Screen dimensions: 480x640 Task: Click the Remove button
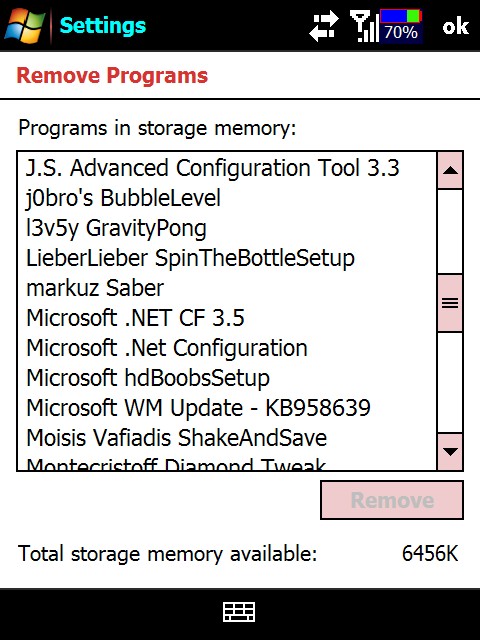click(392, 500)
